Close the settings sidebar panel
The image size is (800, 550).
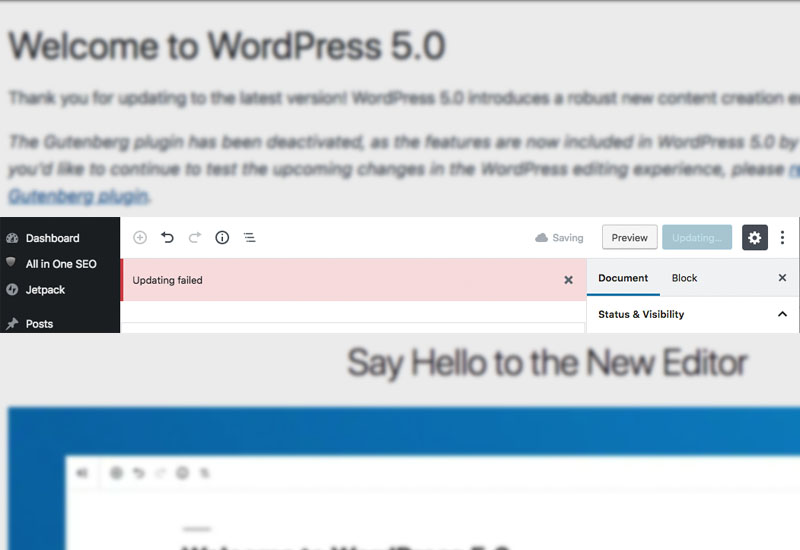coord(782,278)
